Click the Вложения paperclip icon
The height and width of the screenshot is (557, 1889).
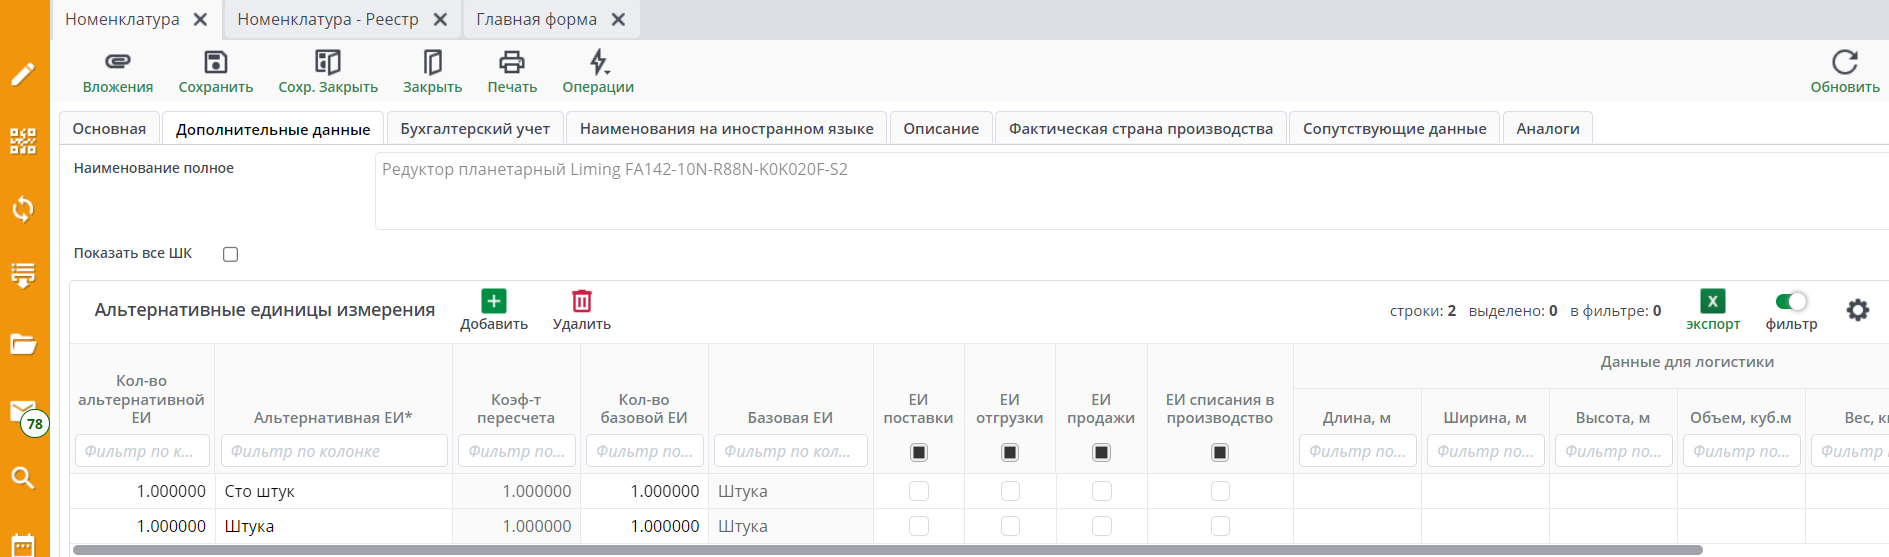pos(118,62)
